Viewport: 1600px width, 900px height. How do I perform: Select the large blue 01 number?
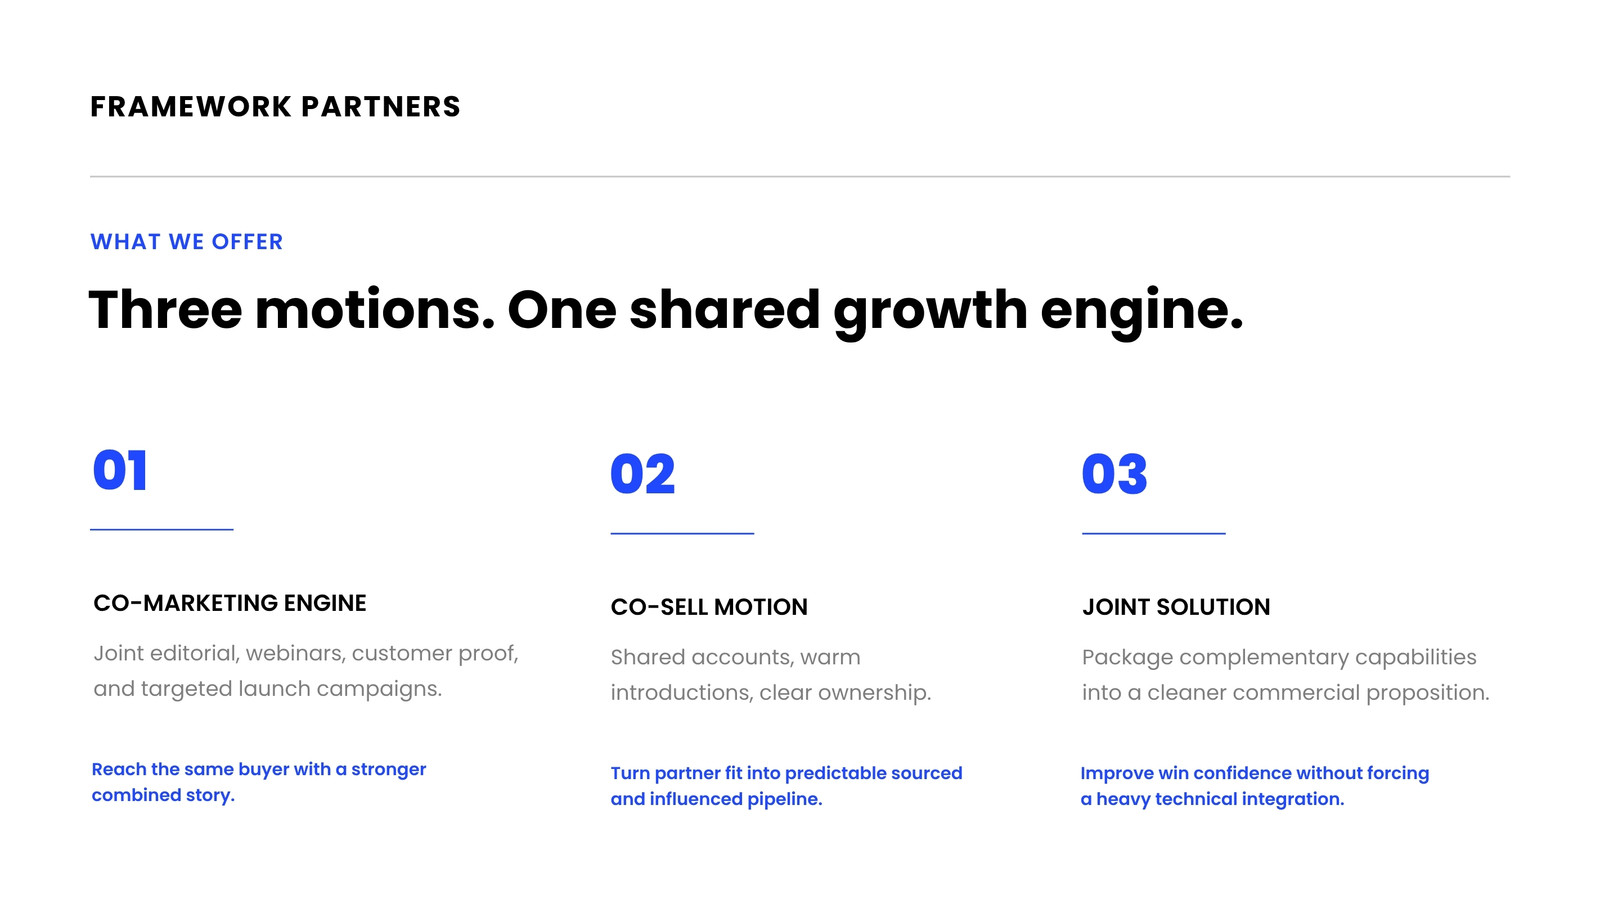pos(120,470)
